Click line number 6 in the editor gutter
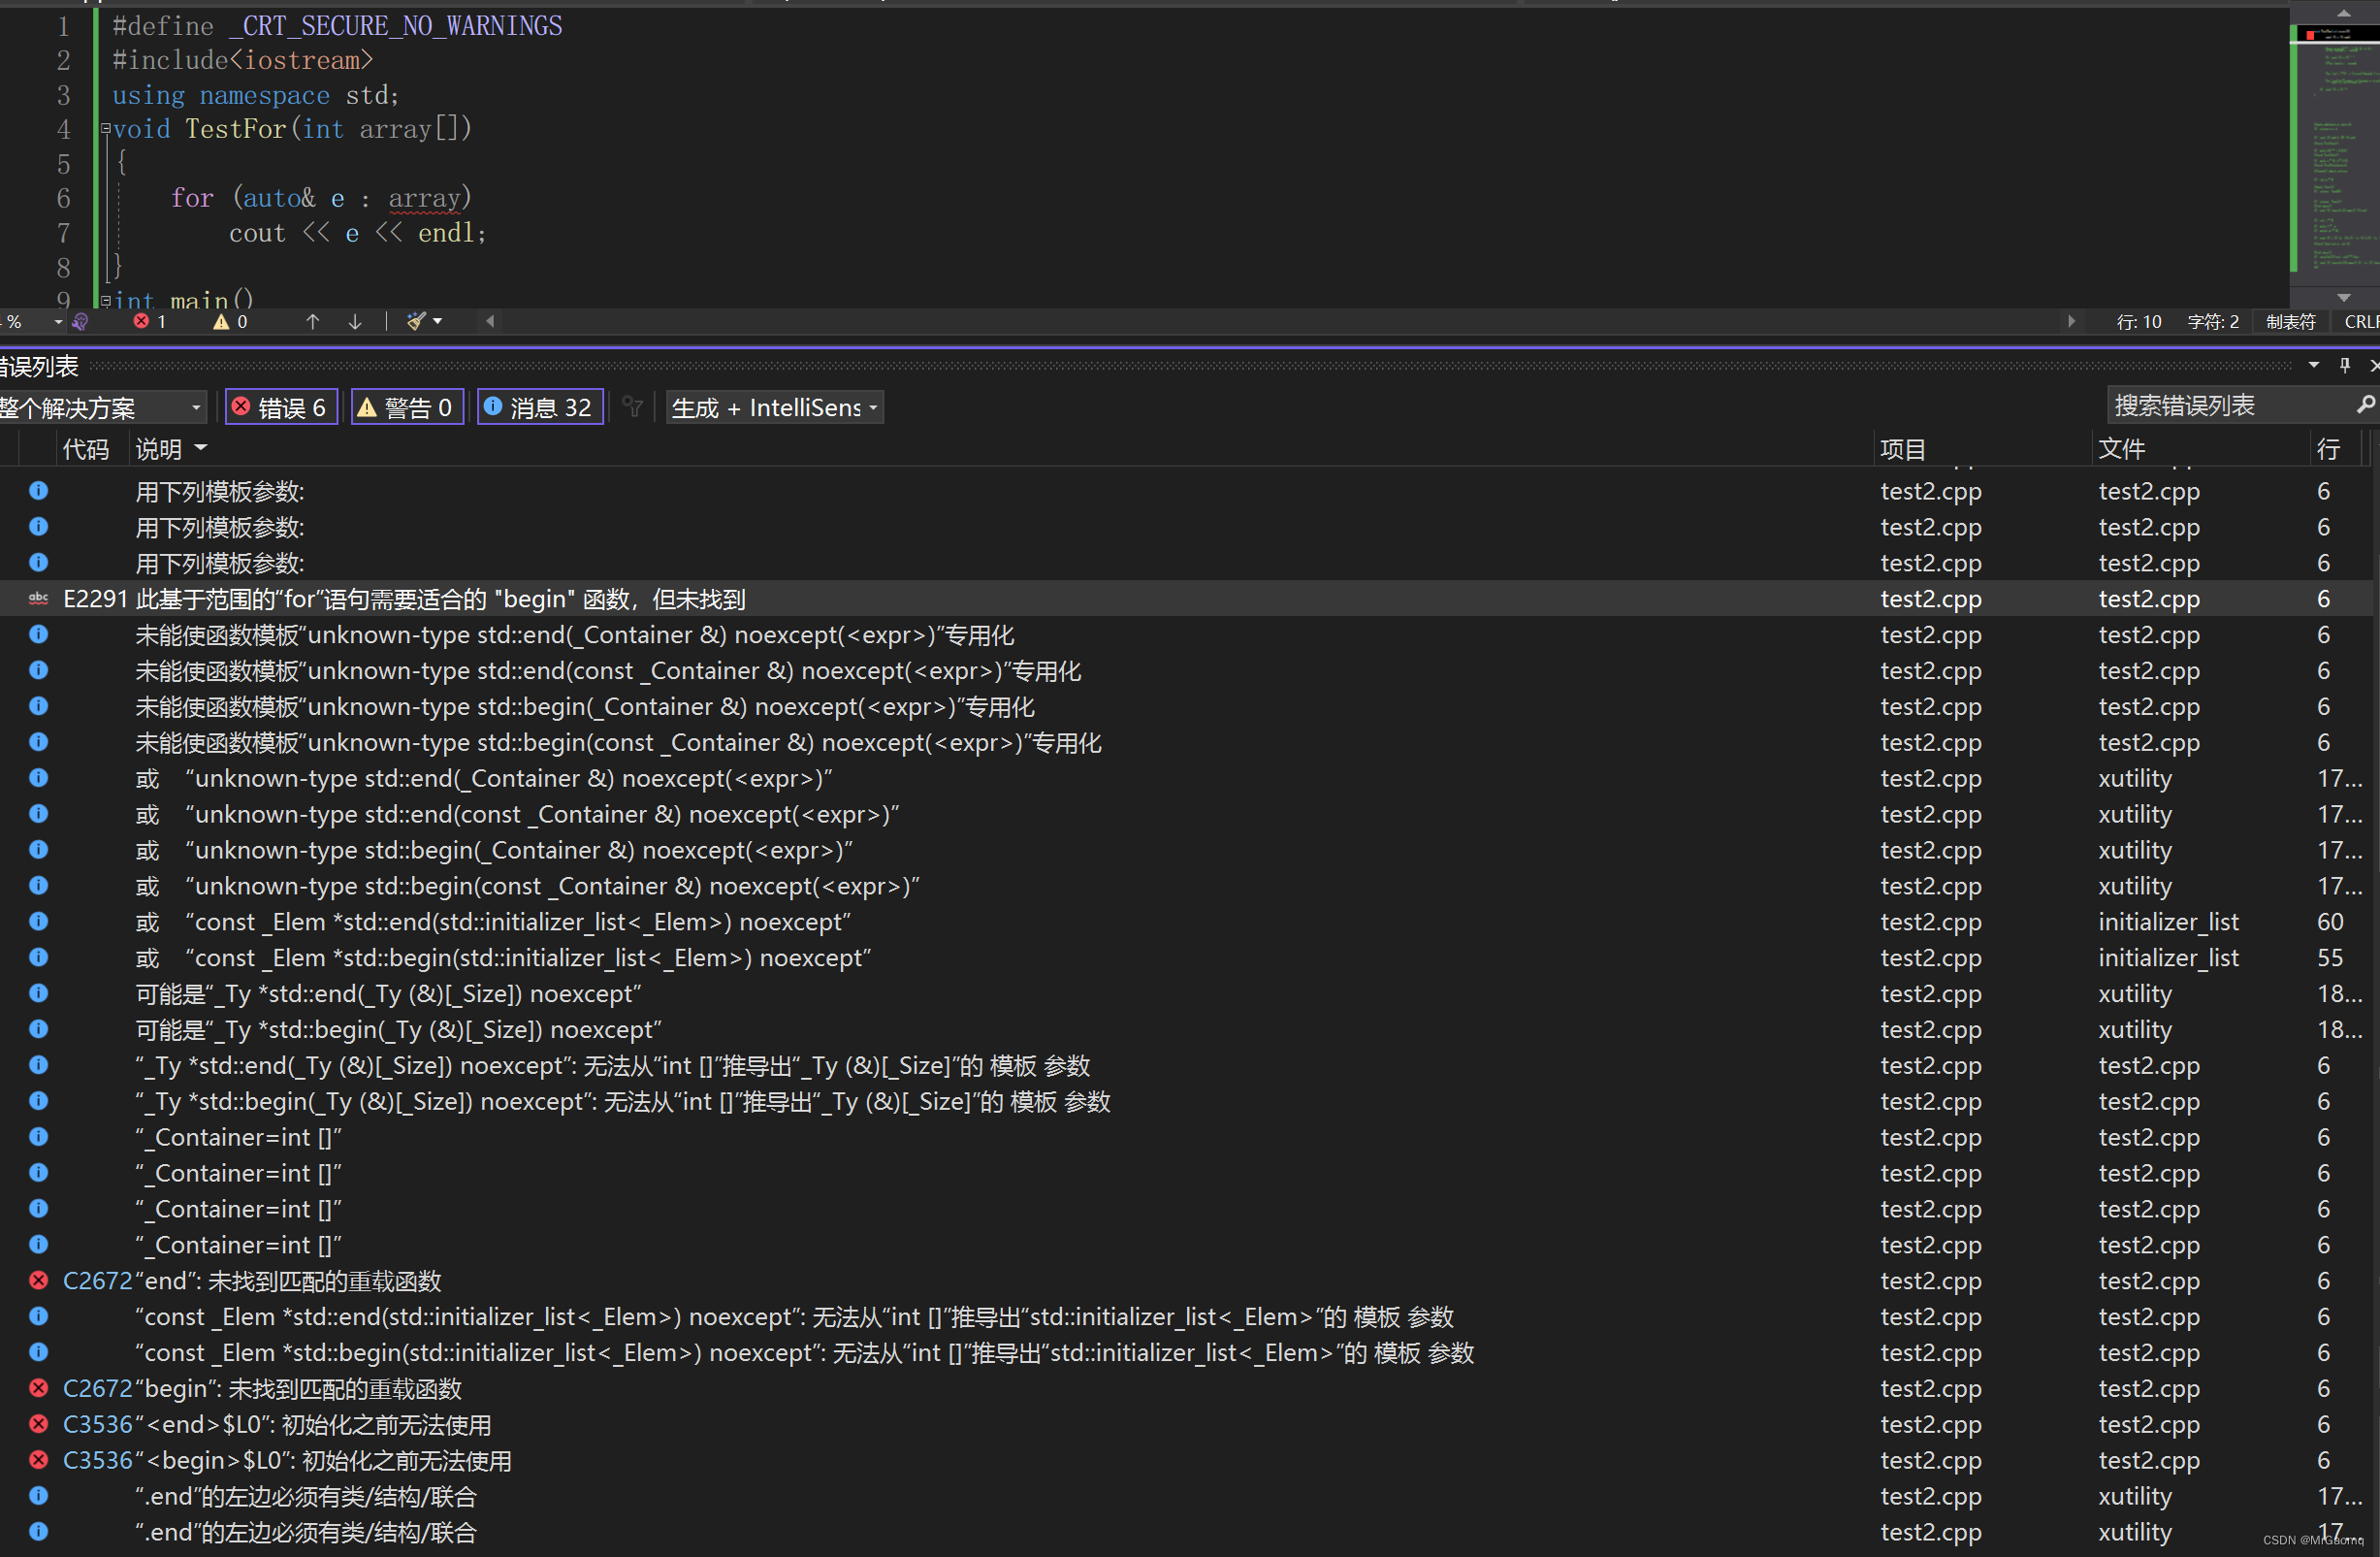Viewport: 2380px width, 1557px height. pyautogui.click(x=63, y=198)
